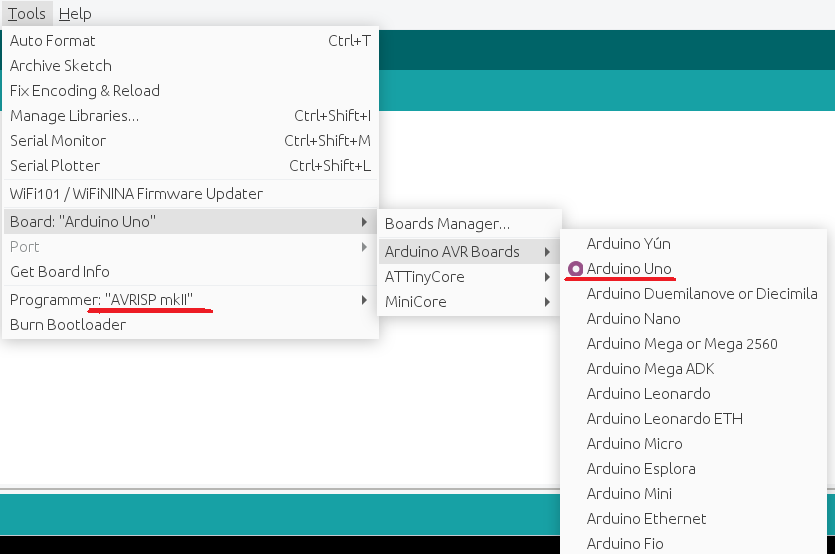Image resolution: width=835 pixels, height=554 pixels.
Task: Run Auto Format on the sketch
Action: point(191,40)
